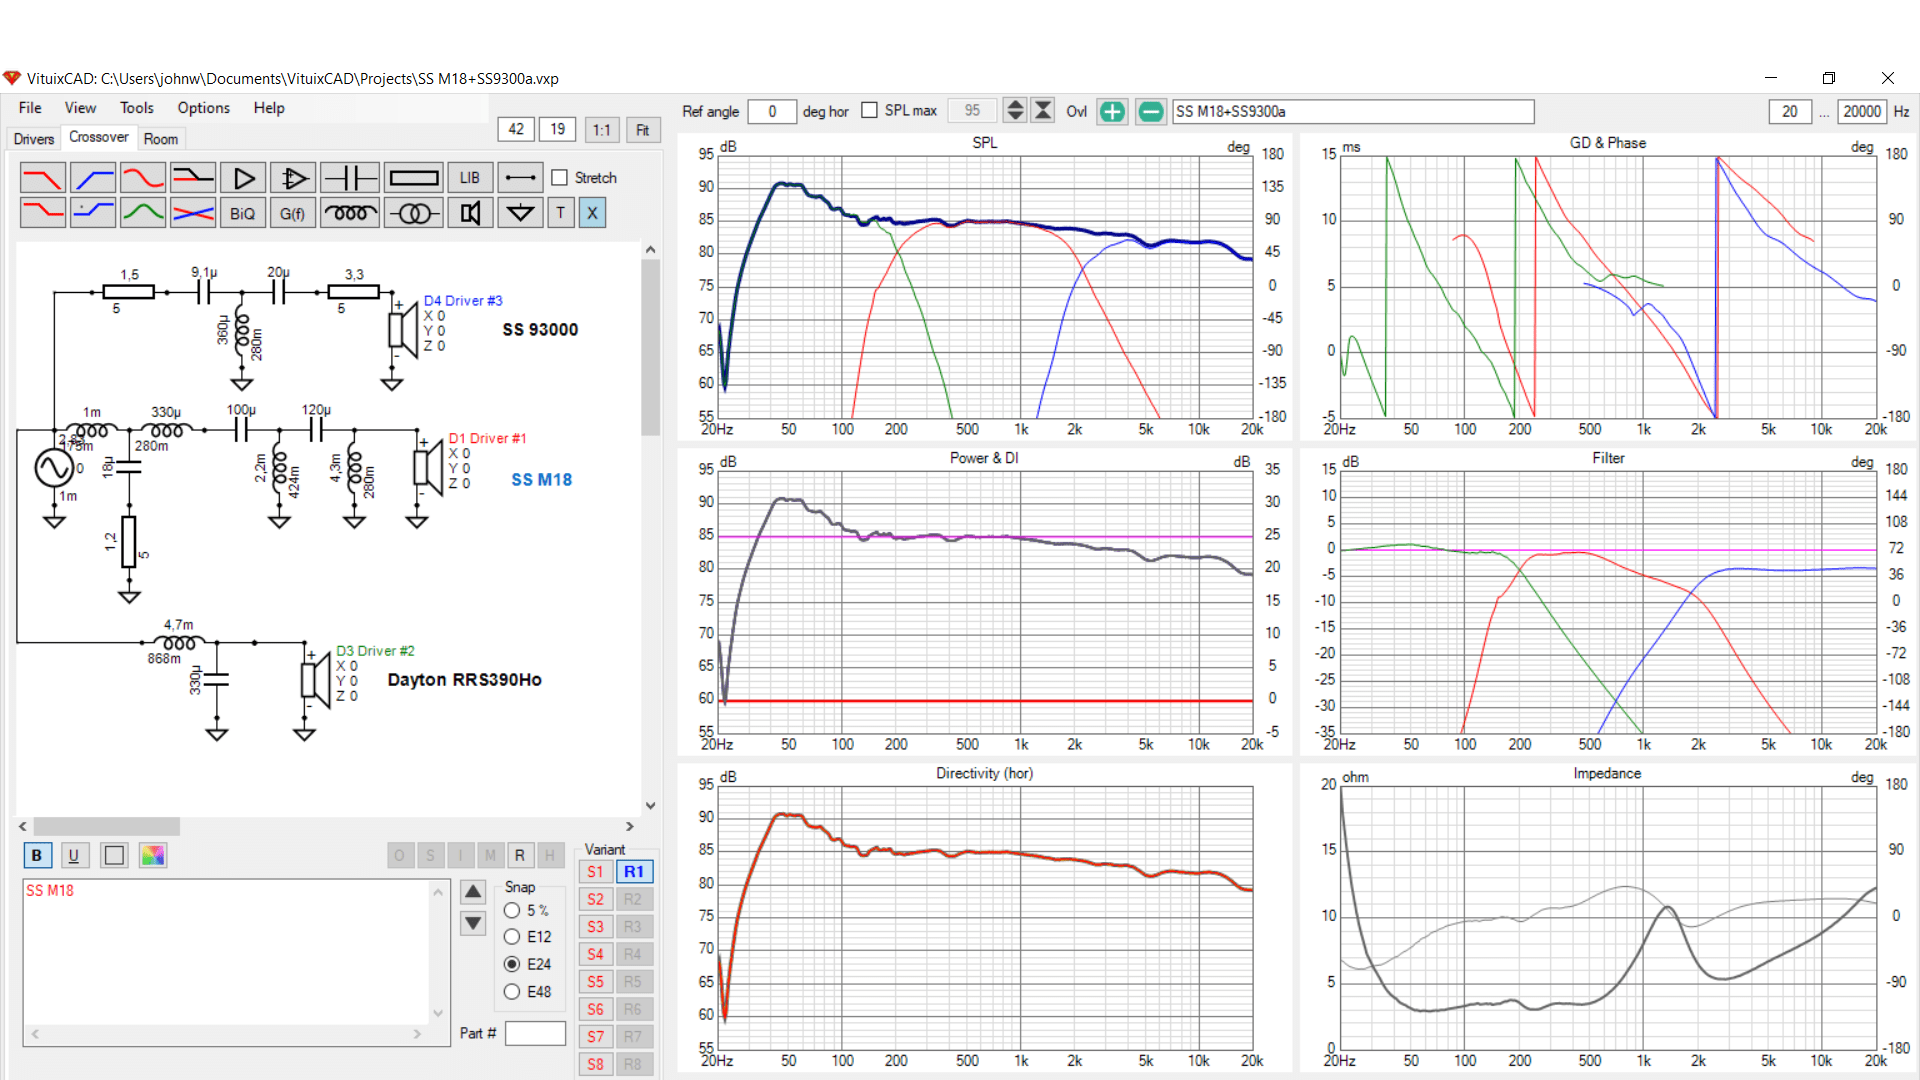Enable the SPL max checkbox
Screen dimensions: 1920x1080
869,111
